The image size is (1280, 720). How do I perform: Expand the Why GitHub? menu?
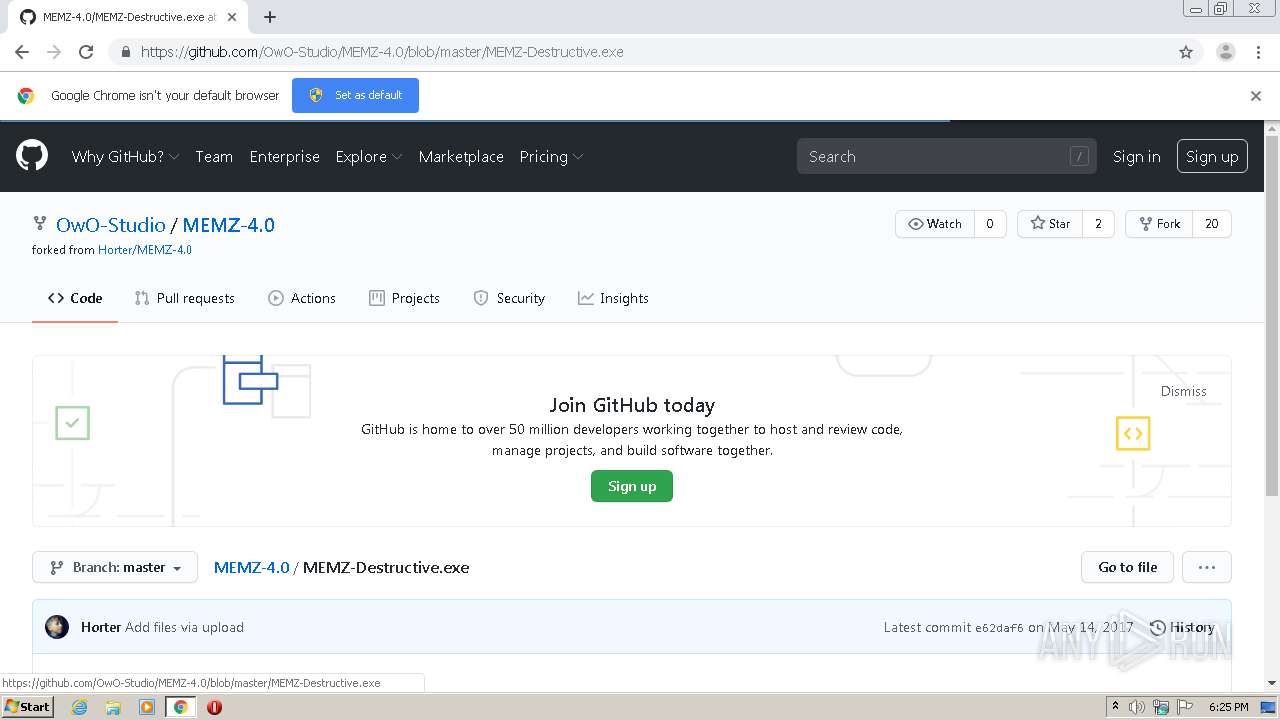point(125,156)
